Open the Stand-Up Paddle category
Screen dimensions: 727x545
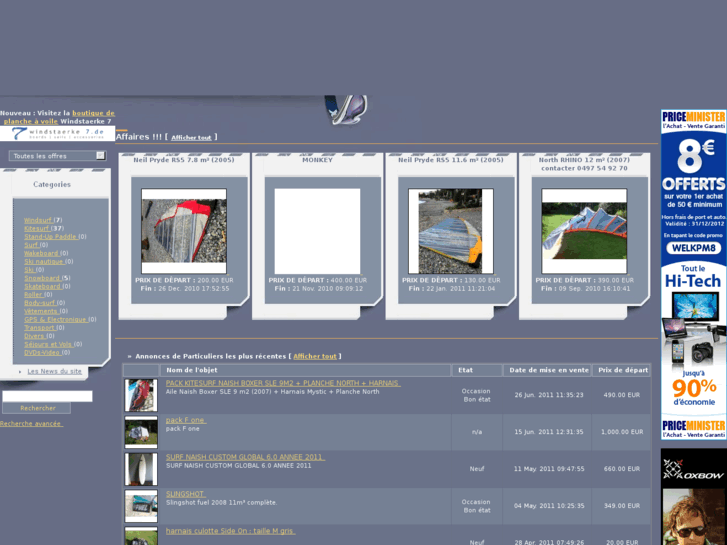(51, 237)
